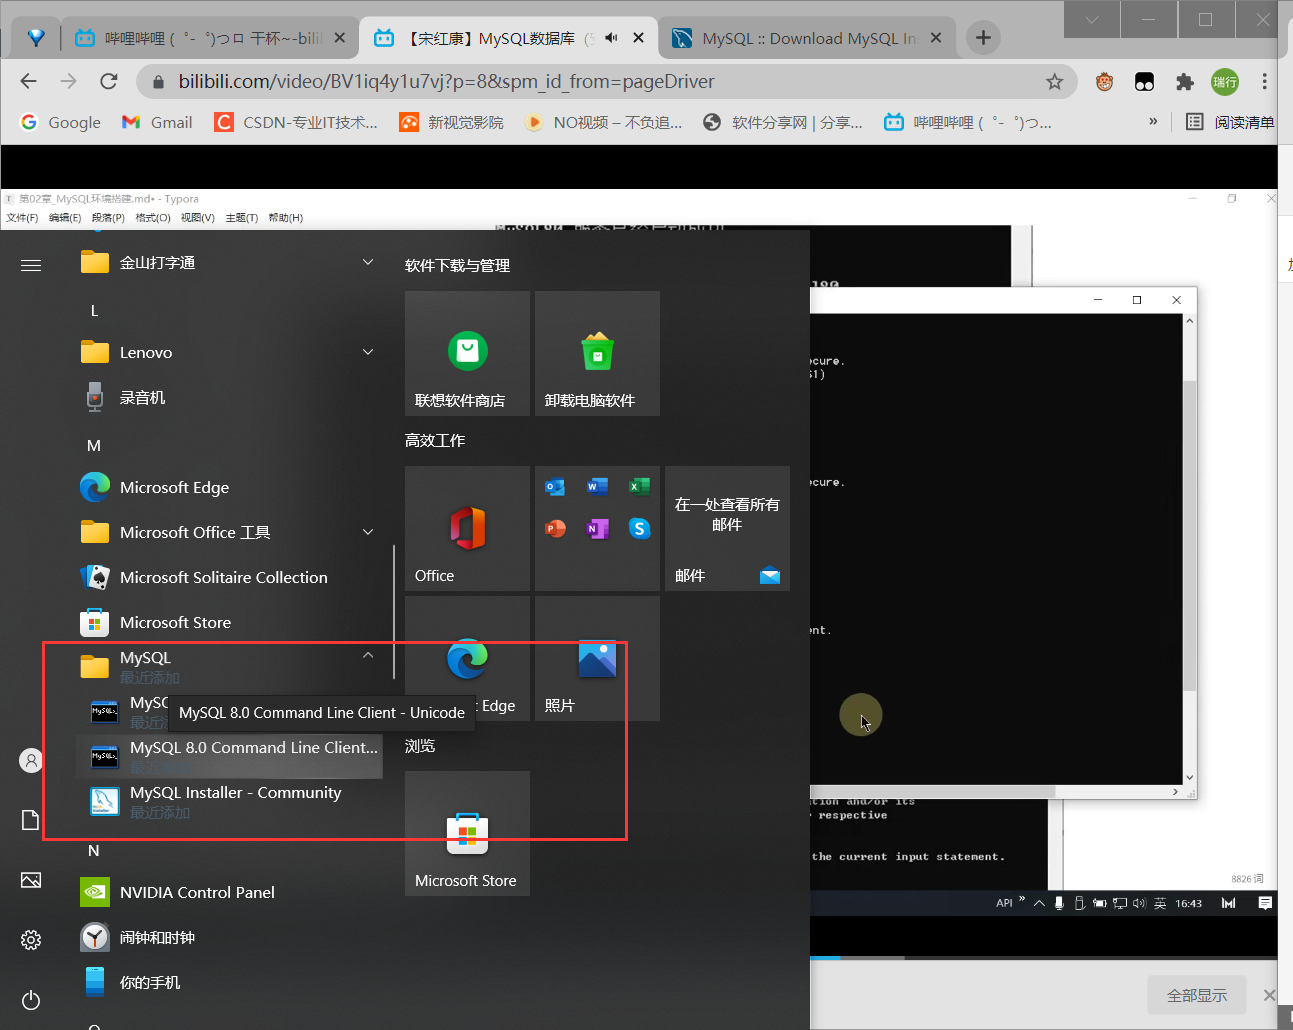Jump to letter M section header
This screenshot has height=1030, width=1293.
(94, 445)
